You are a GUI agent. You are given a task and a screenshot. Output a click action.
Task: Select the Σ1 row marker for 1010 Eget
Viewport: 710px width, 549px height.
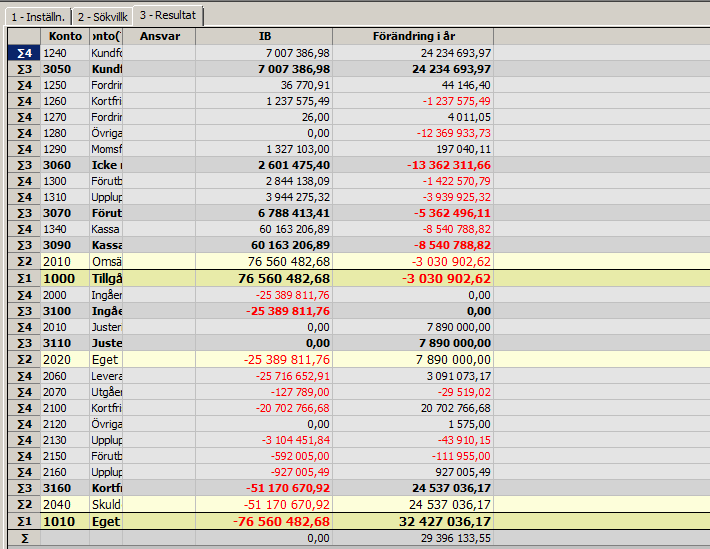point(24,521)
